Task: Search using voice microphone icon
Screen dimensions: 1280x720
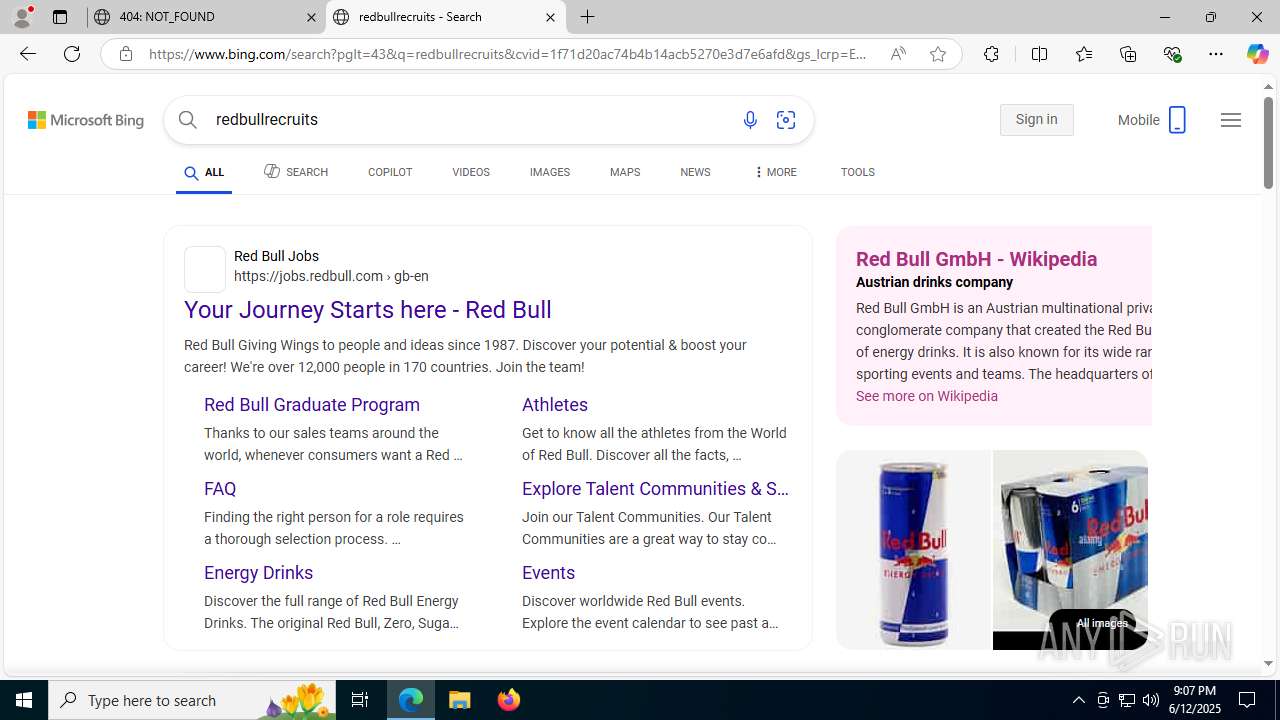Action: coord(750,120)
